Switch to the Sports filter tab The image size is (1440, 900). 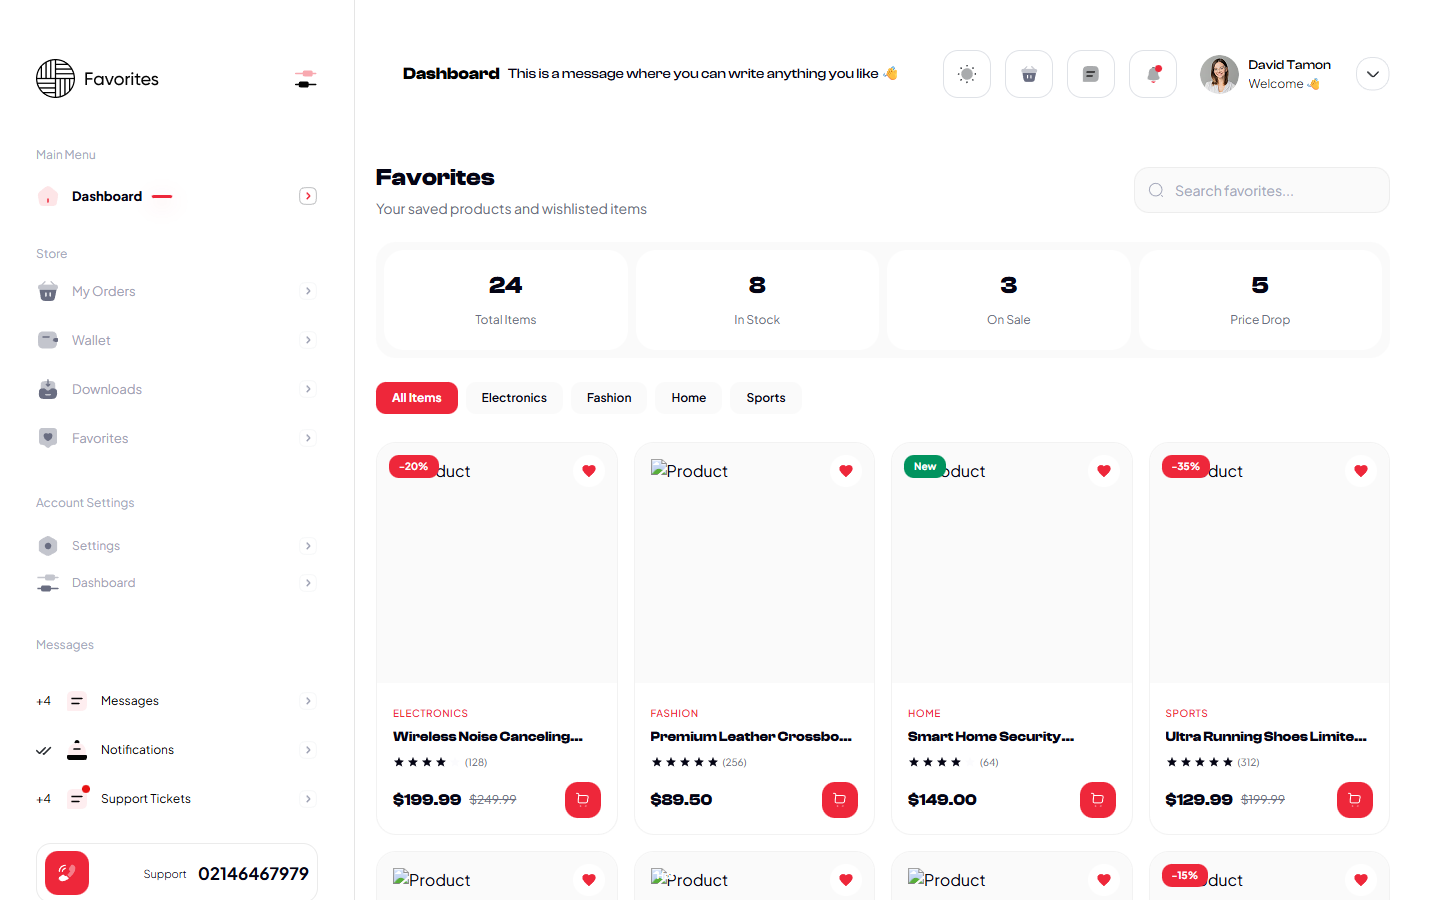click(765, 398)
